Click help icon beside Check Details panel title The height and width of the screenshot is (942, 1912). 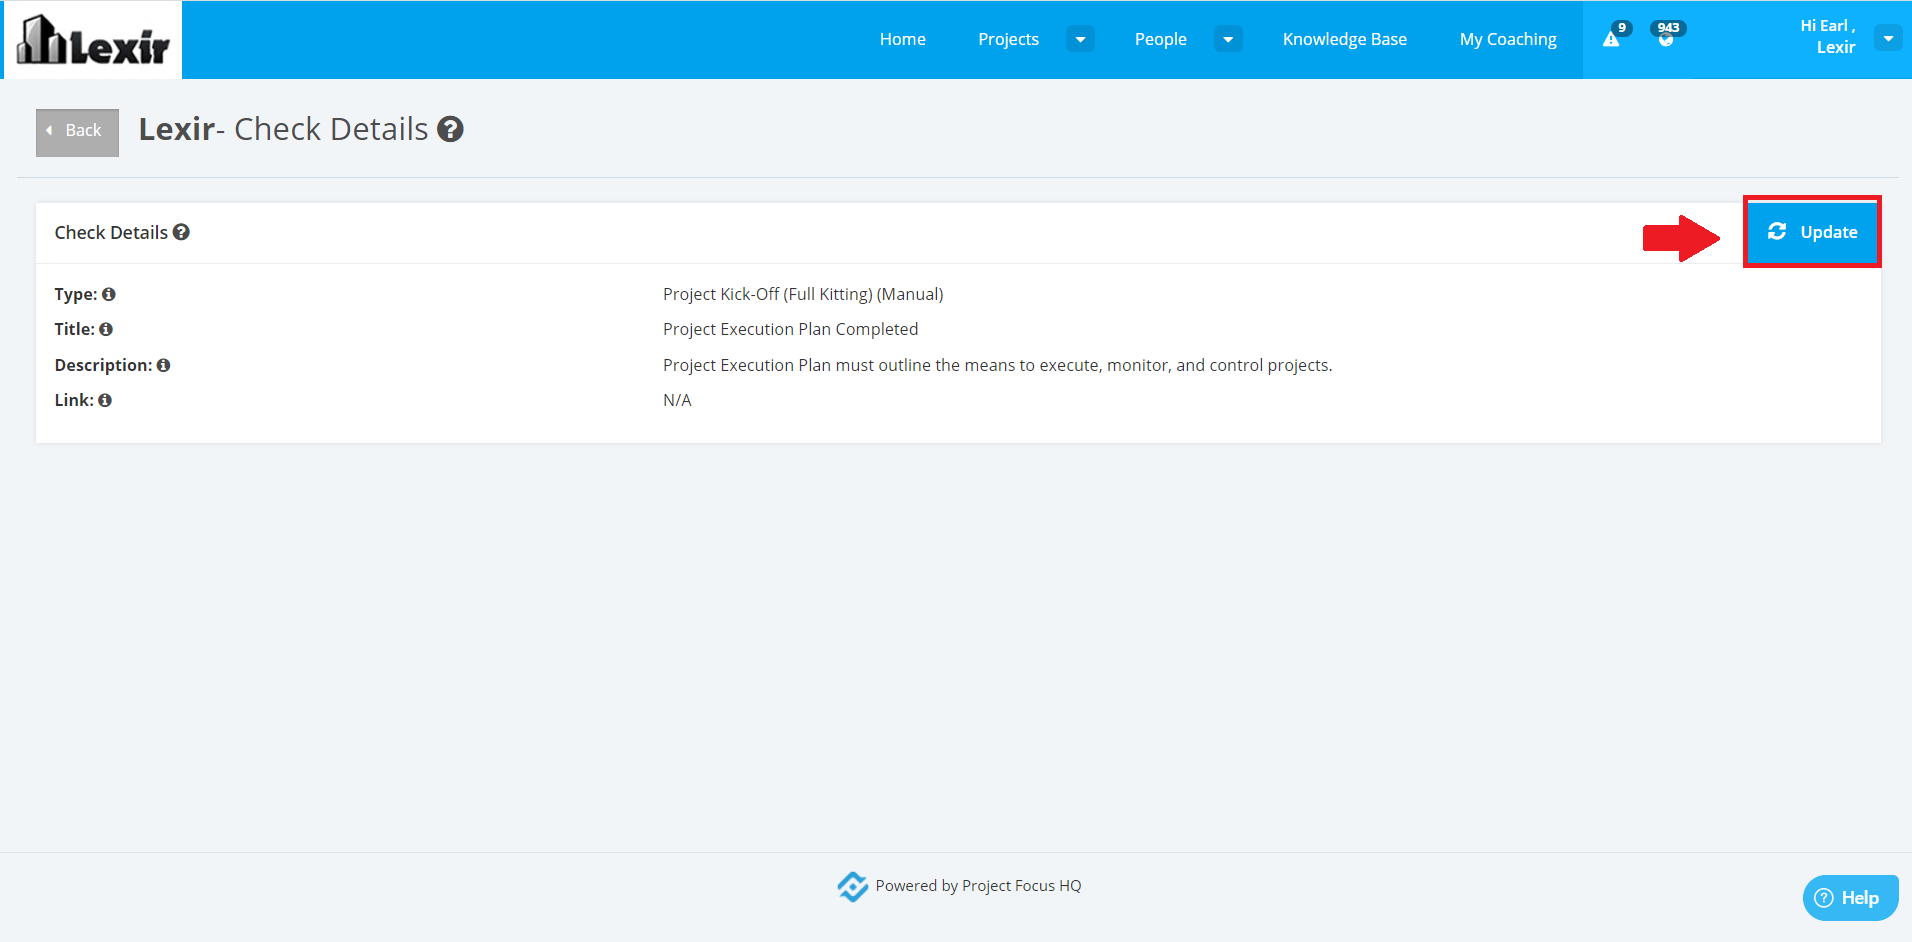pos(181,232)
